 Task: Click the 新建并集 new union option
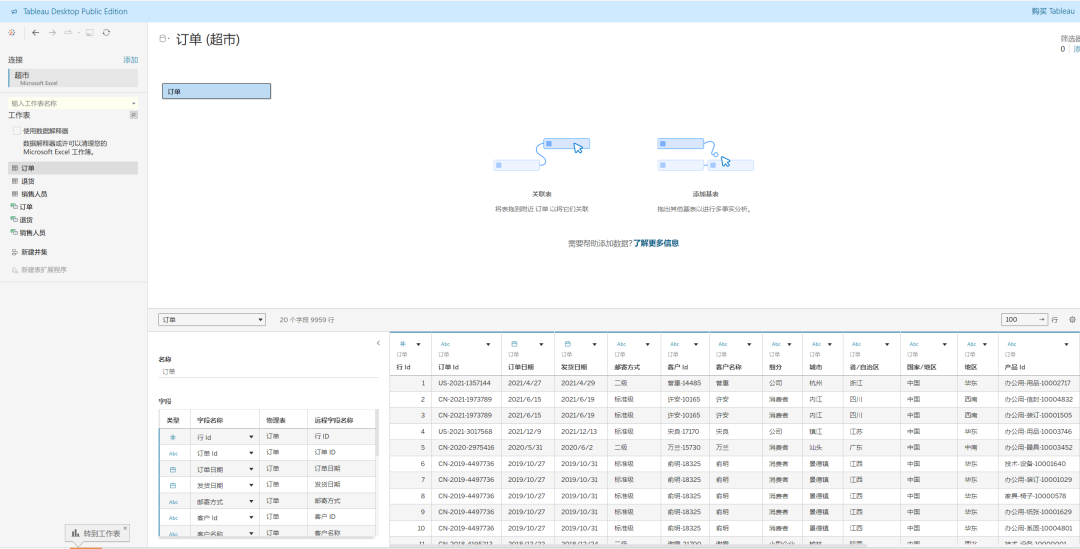coord(34,252)
